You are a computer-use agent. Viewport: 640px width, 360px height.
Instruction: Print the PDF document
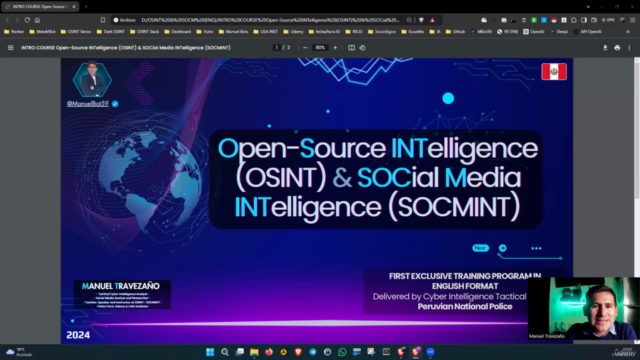617,48
